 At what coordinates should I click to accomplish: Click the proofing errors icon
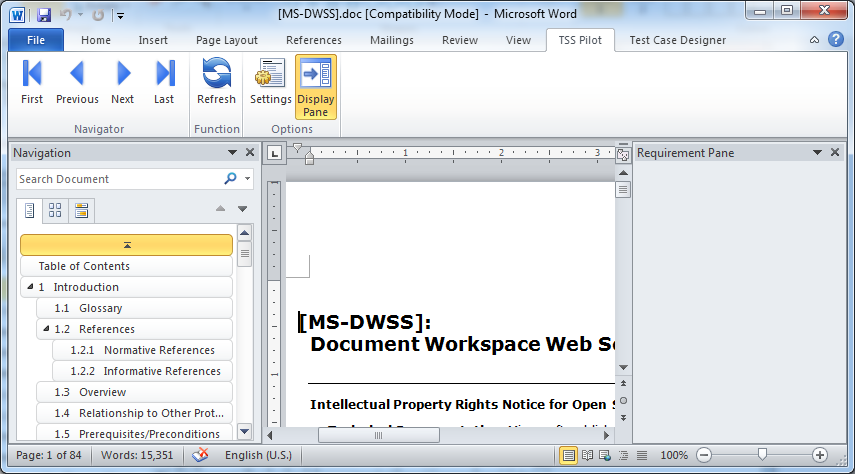200,455
